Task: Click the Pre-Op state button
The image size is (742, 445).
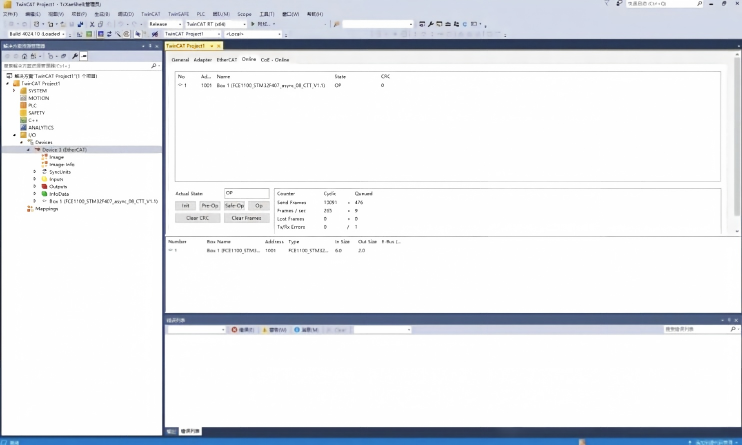Action: [210, 205]
